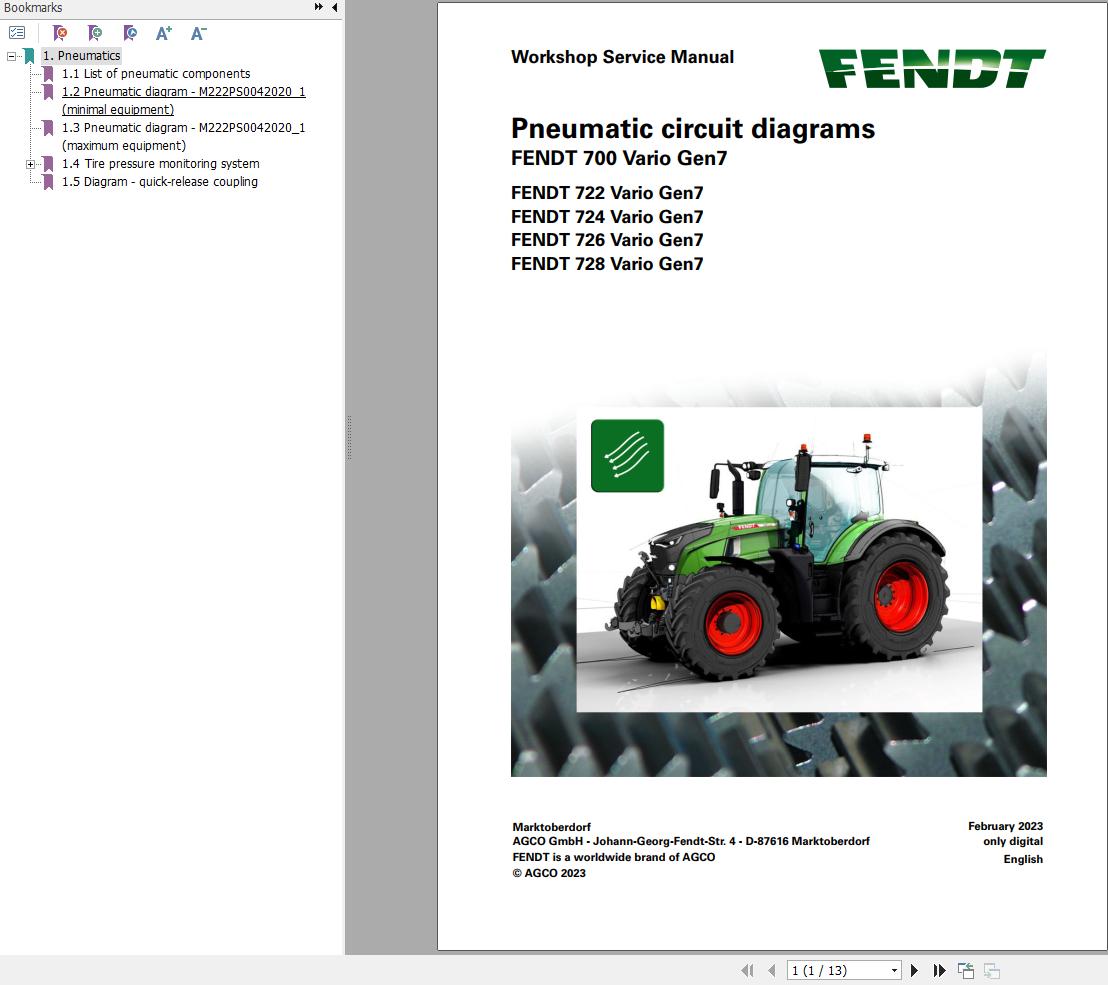Viewport: 1108px width, 985px height.
Task: Click the bookmark icon beside 1.1 List
Action: [48, 73]
